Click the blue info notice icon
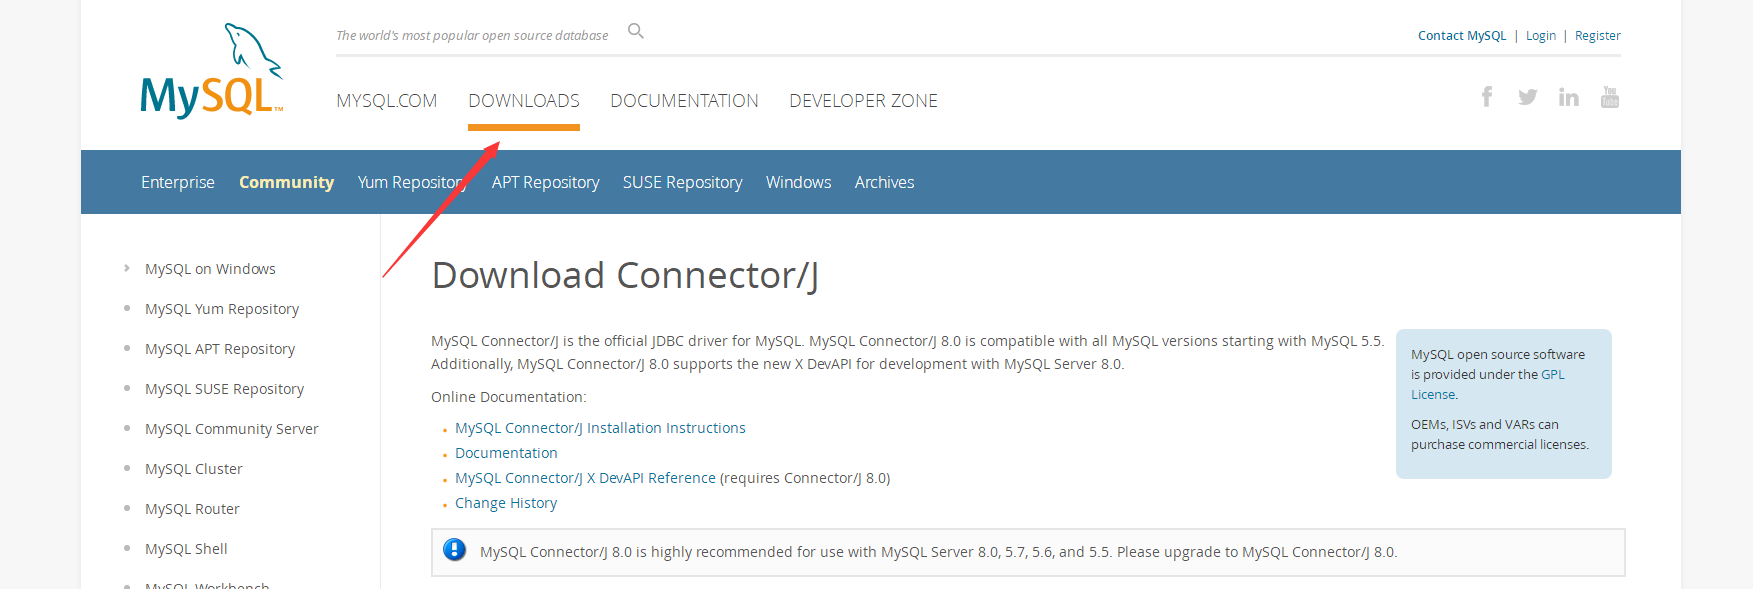 (454, 550)
